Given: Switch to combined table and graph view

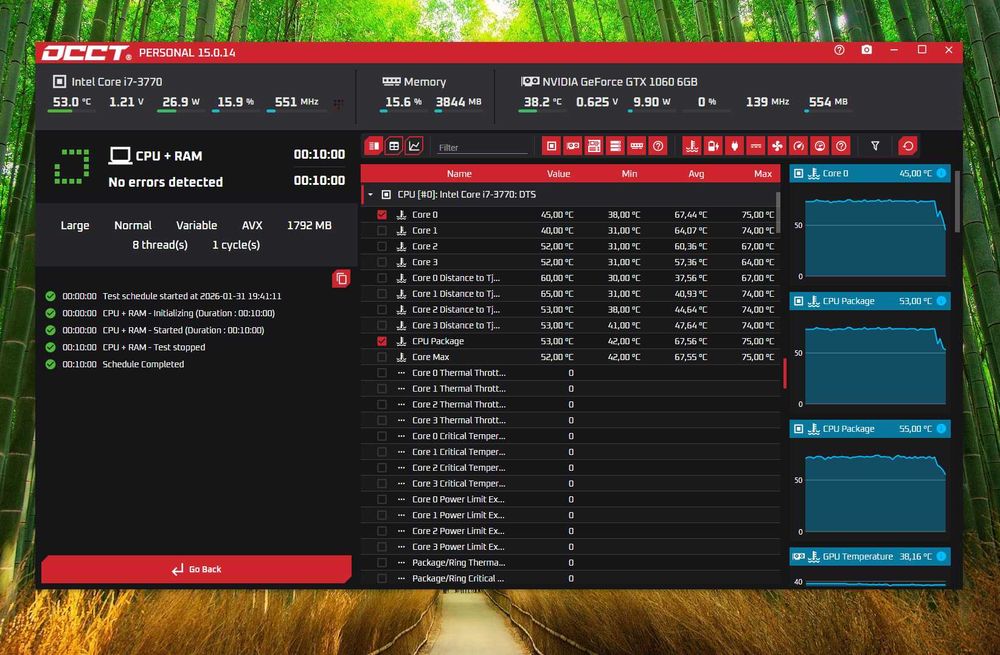Looking at the screenshot, I should pos(374,146).
